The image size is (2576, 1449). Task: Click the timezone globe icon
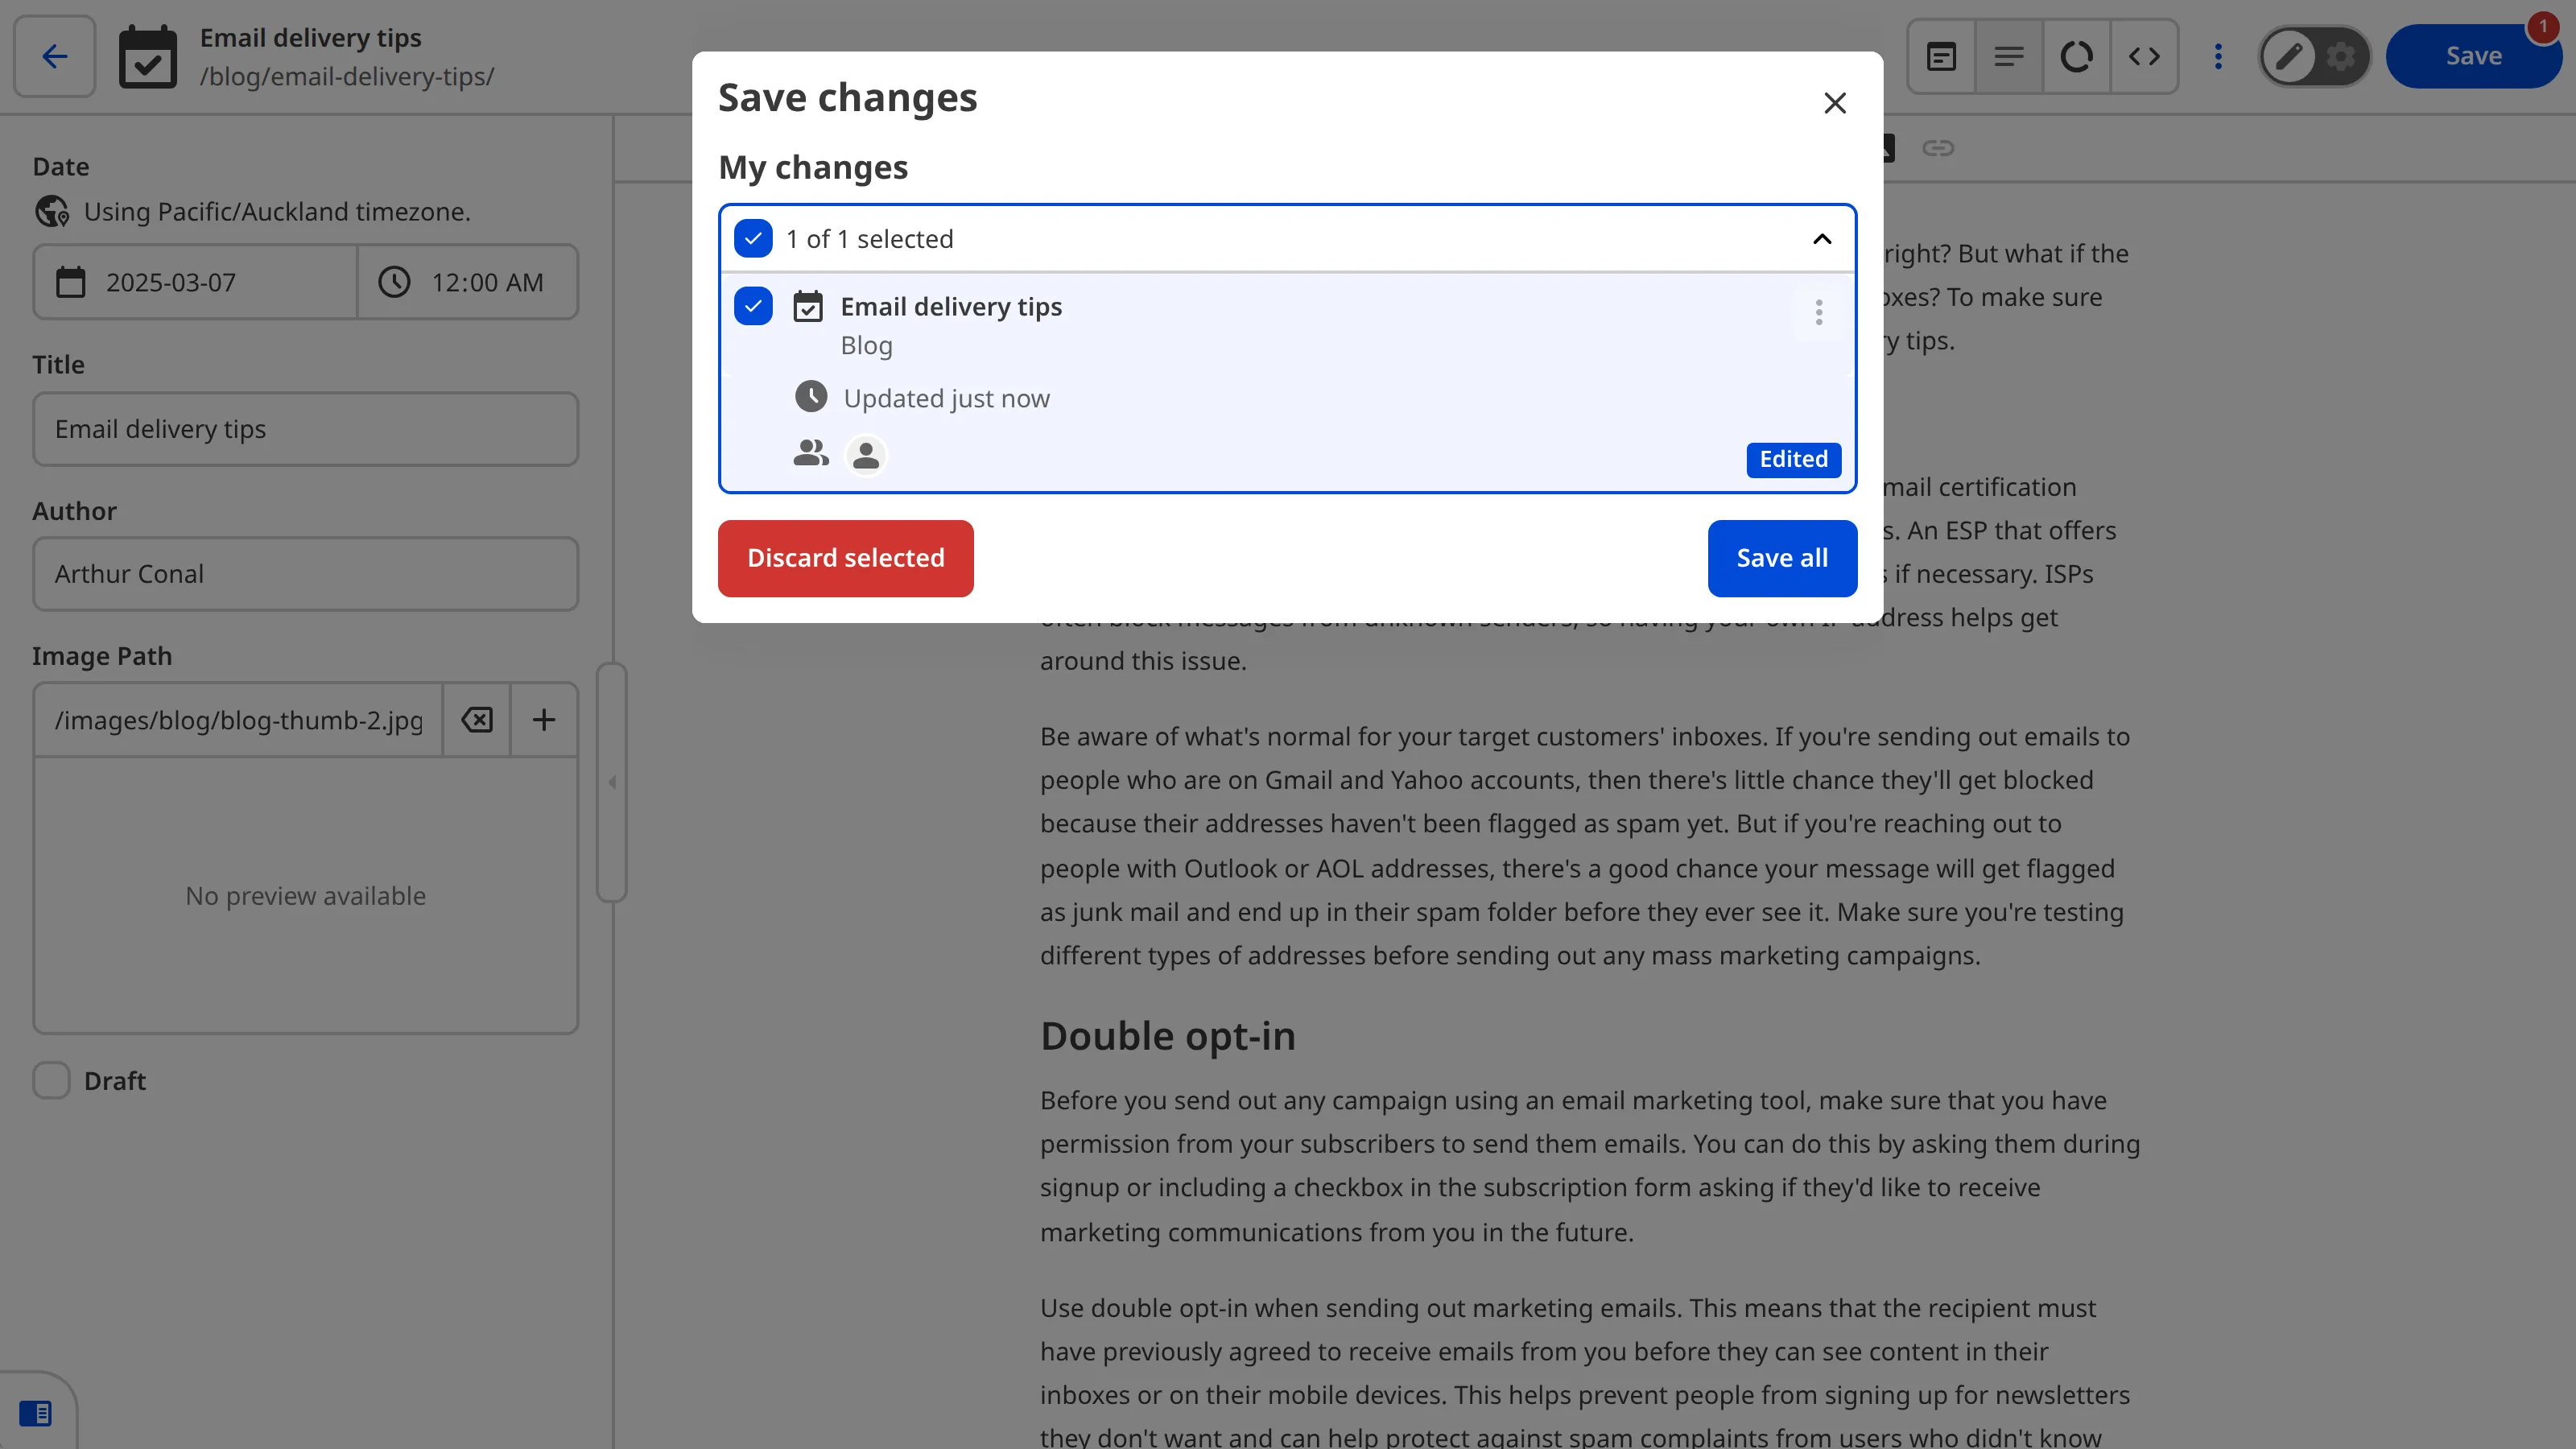coord(52,212)
